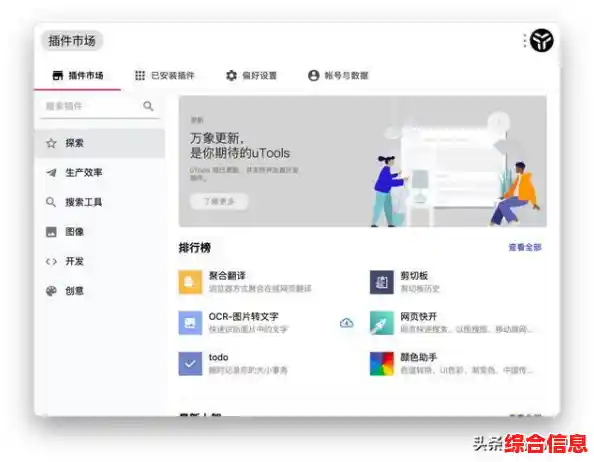Select 创意 category in sidebar

(100, 291)
